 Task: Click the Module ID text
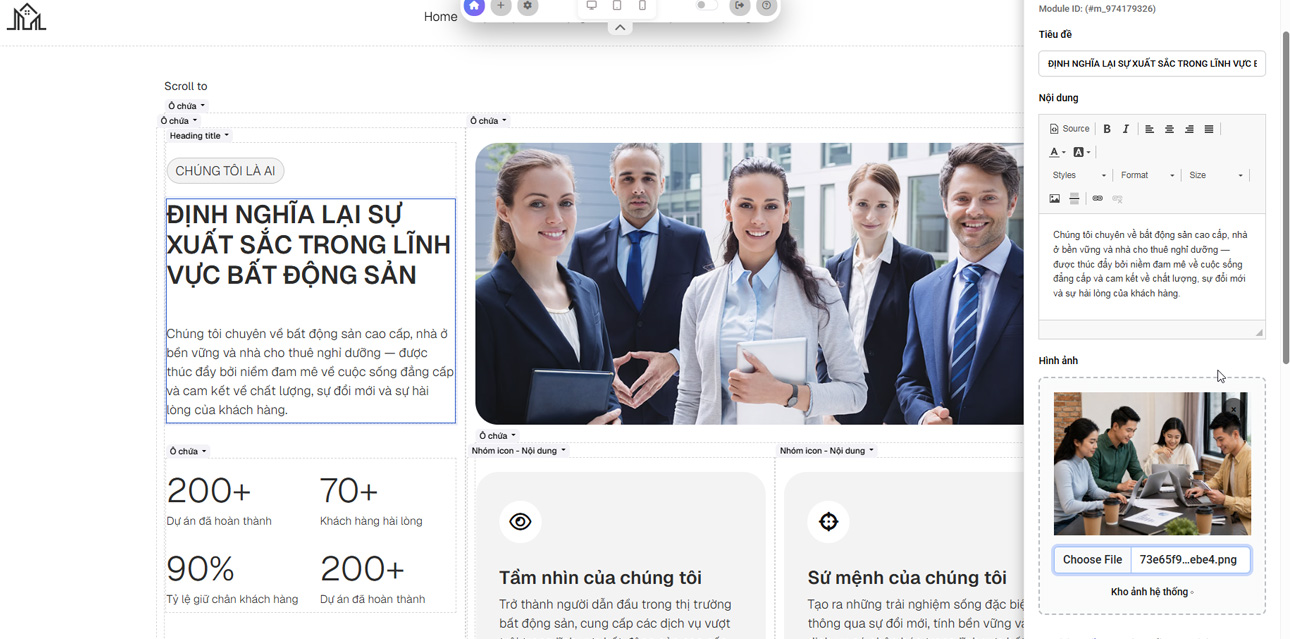[1097, 9]
